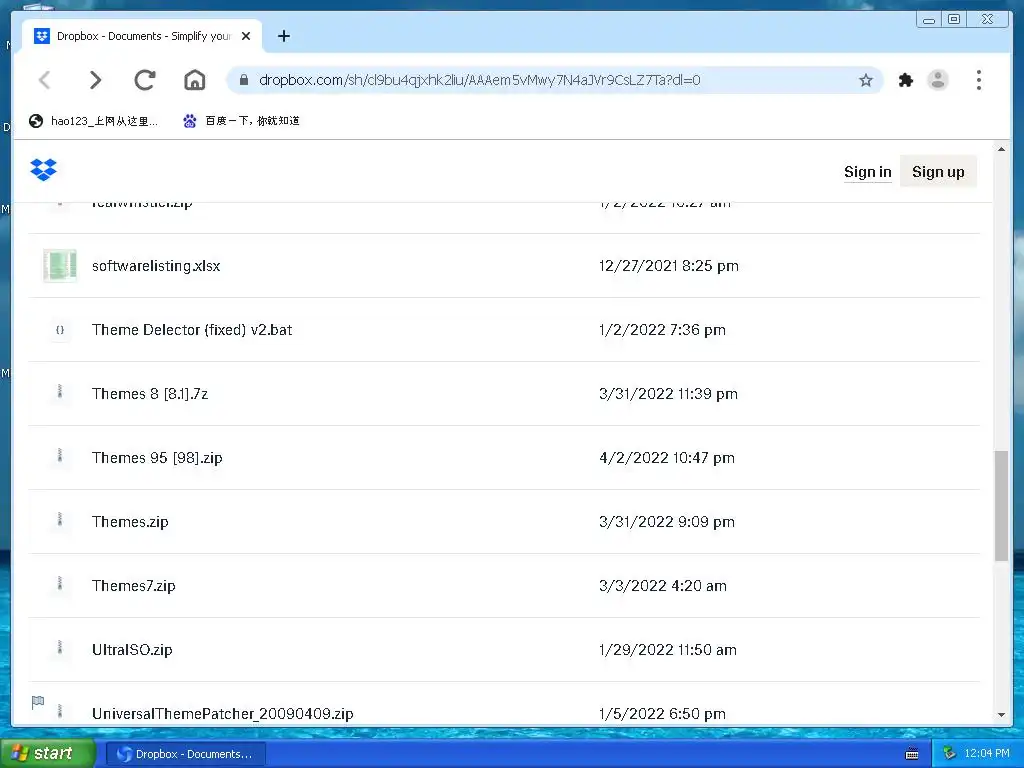Open the Windows Start menu
The width and height of the screenshot is (1024, 768).
tap(47, 753)
